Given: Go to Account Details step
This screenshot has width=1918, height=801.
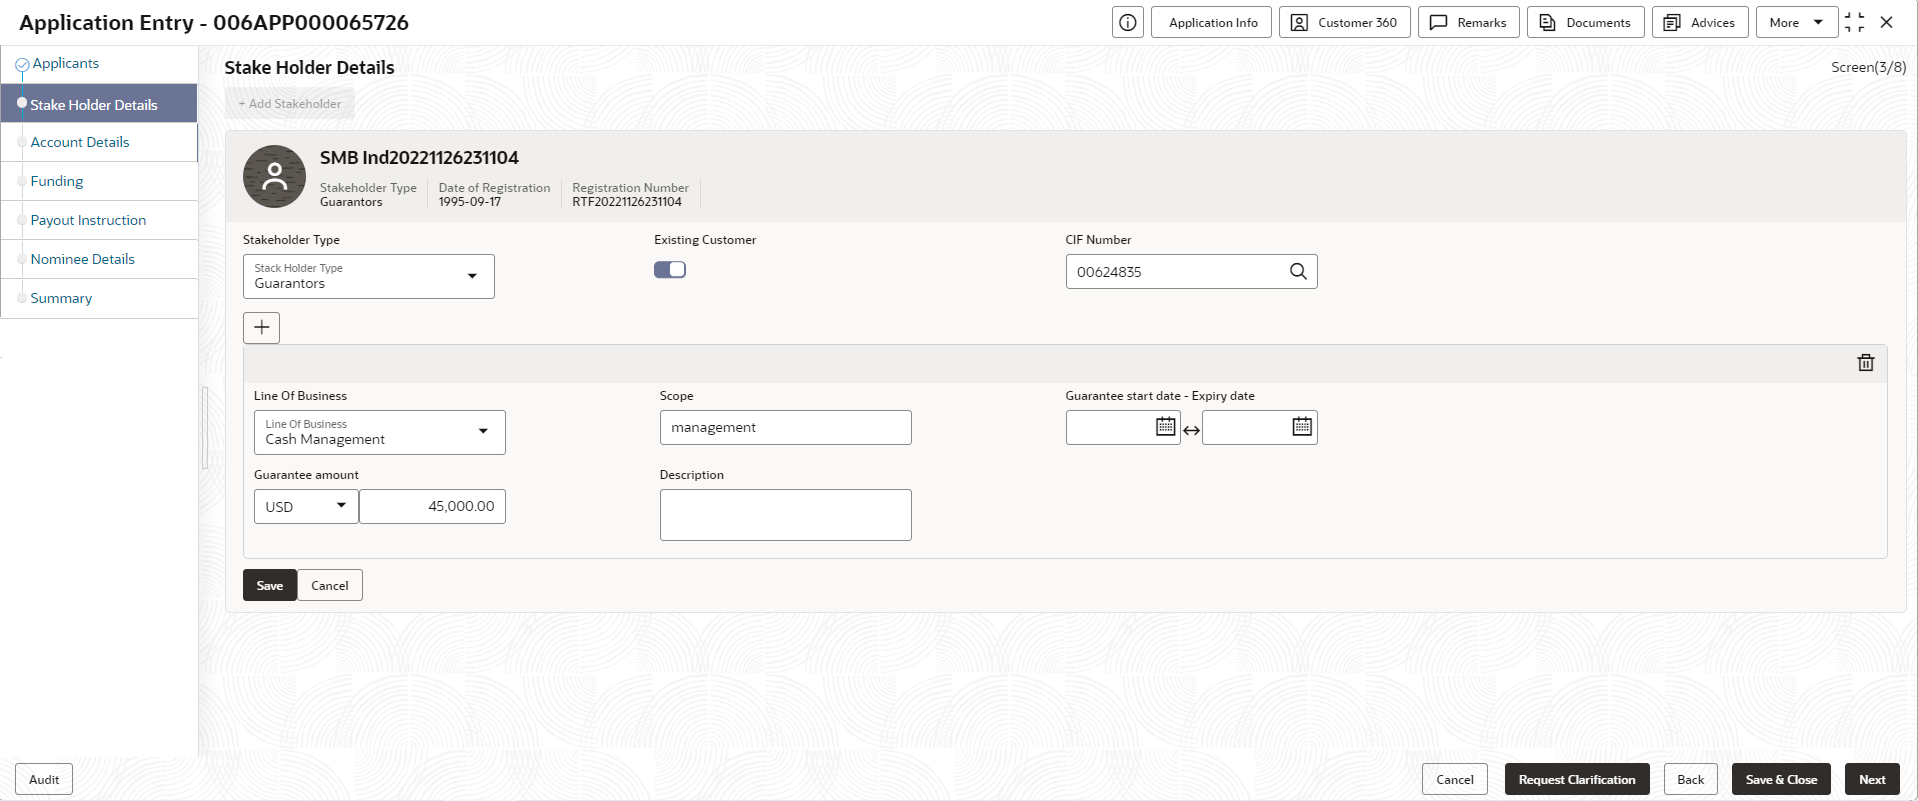Looking at the screenshot, I should (x=80, y=142).
